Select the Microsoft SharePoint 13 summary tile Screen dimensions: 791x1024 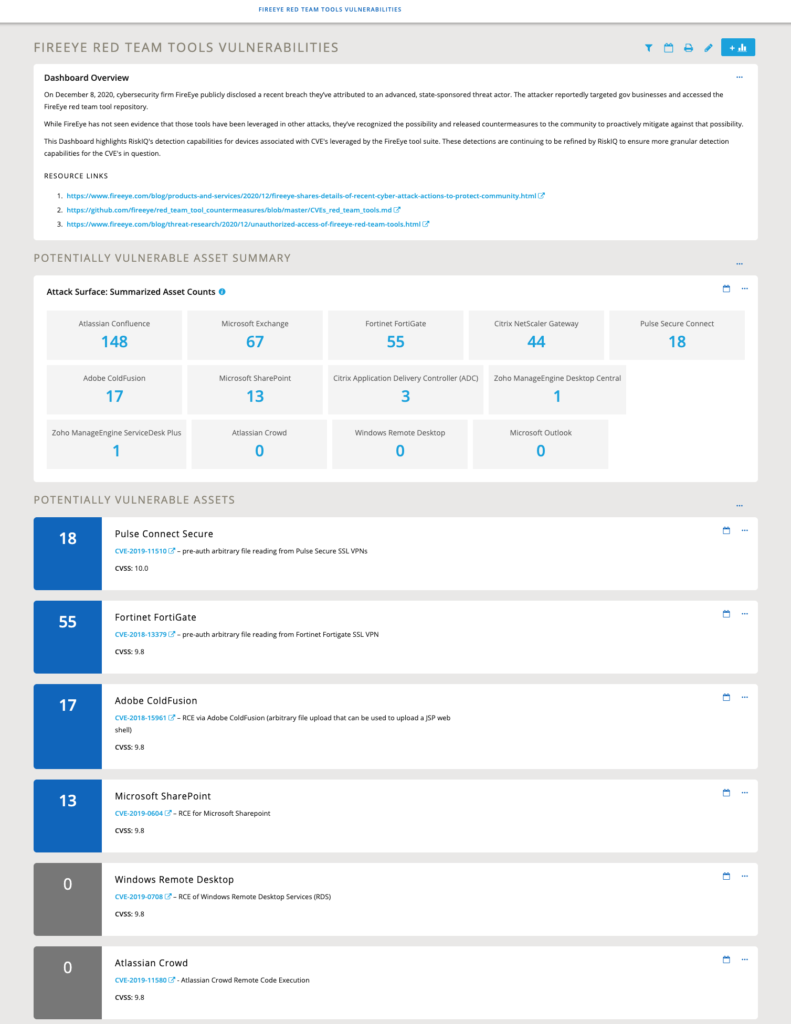point(255,390)
